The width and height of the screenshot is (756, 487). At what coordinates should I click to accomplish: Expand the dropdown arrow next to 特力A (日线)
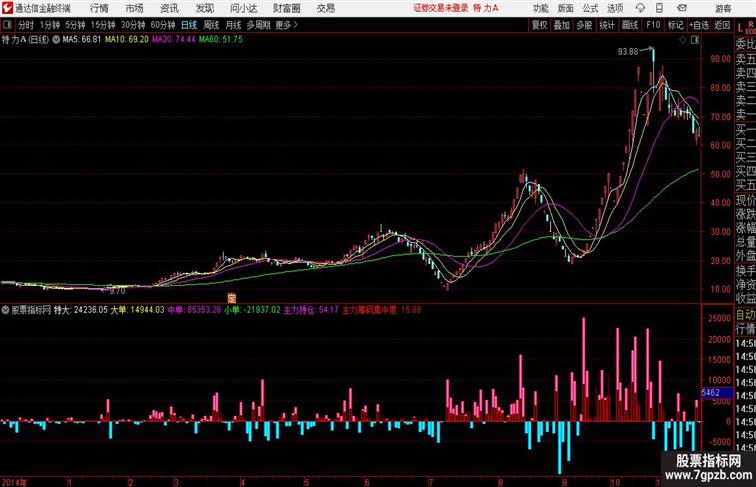[x=56, y=40]
